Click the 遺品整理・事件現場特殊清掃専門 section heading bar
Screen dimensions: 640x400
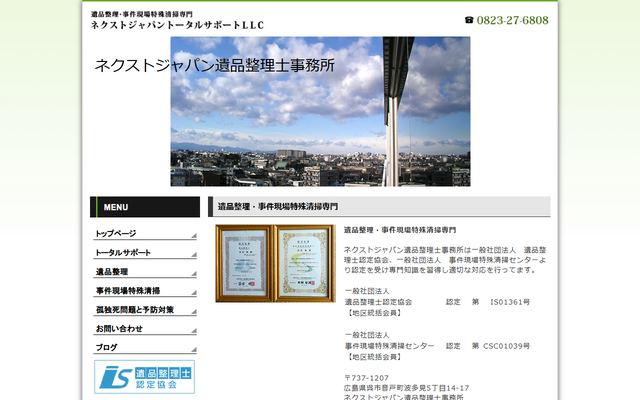(x=379, y=207)
